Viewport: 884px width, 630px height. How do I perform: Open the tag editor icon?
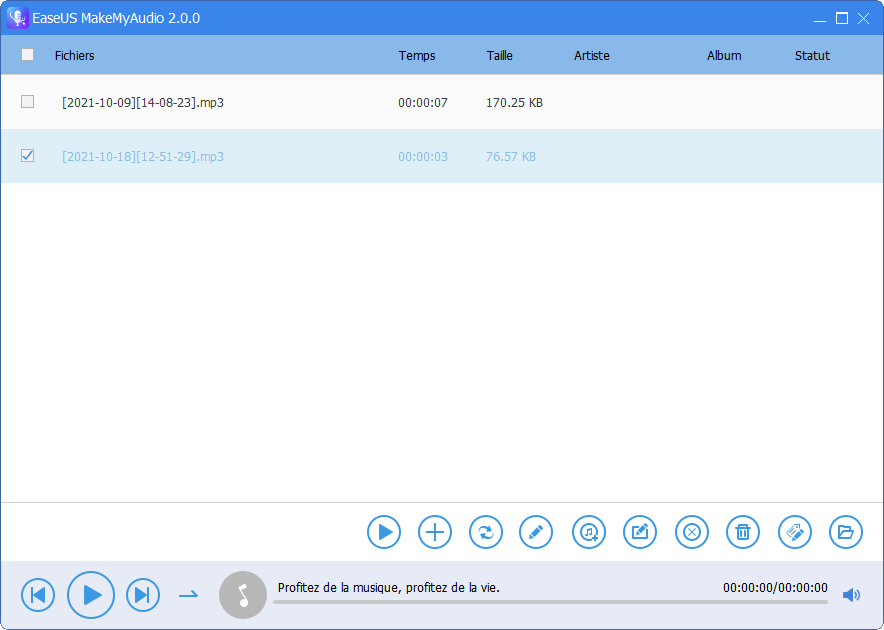795,532
